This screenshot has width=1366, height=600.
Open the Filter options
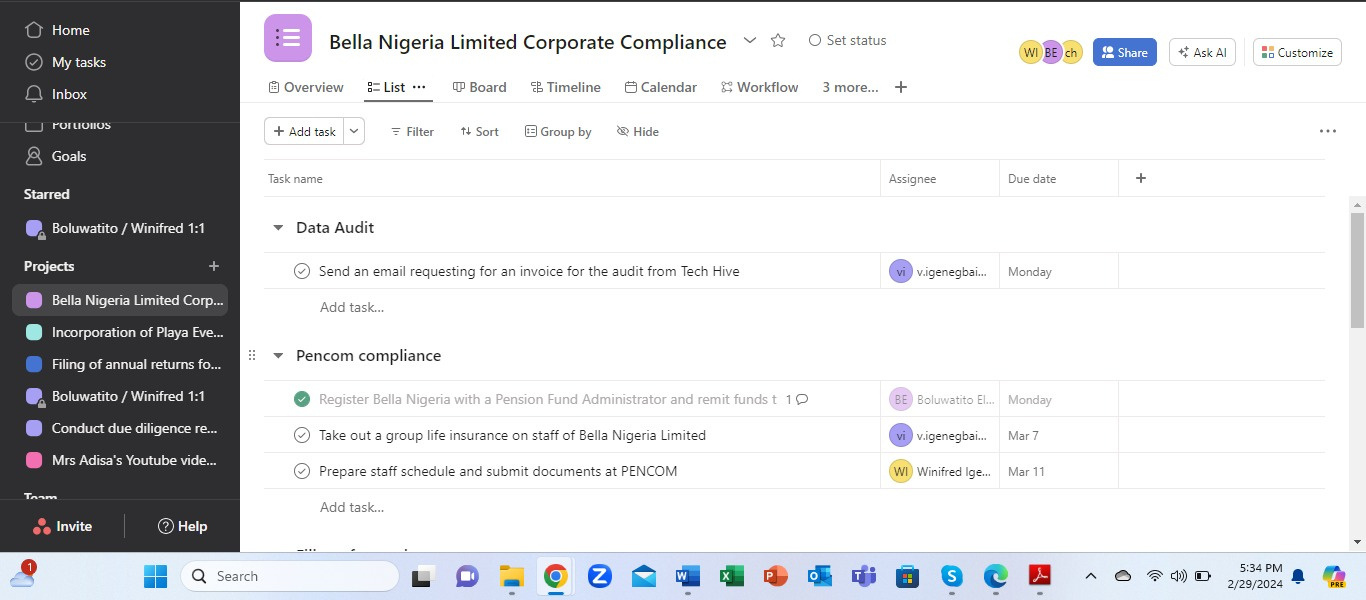(x=412, y=131)
